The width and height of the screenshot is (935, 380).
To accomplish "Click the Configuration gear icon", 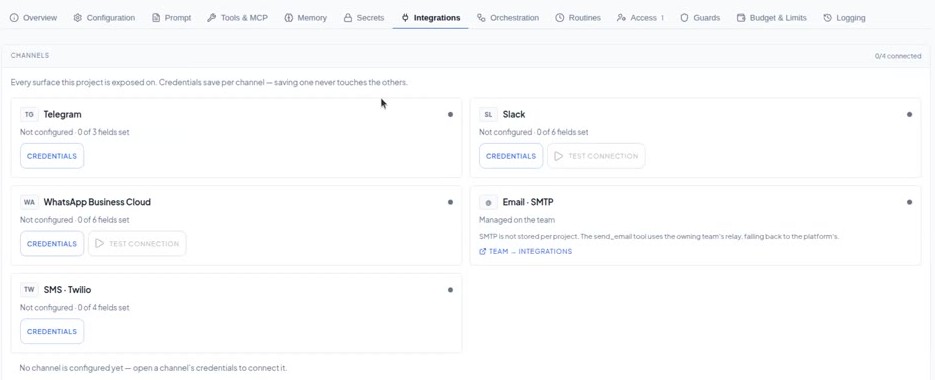I will click(x=78, y=18).
